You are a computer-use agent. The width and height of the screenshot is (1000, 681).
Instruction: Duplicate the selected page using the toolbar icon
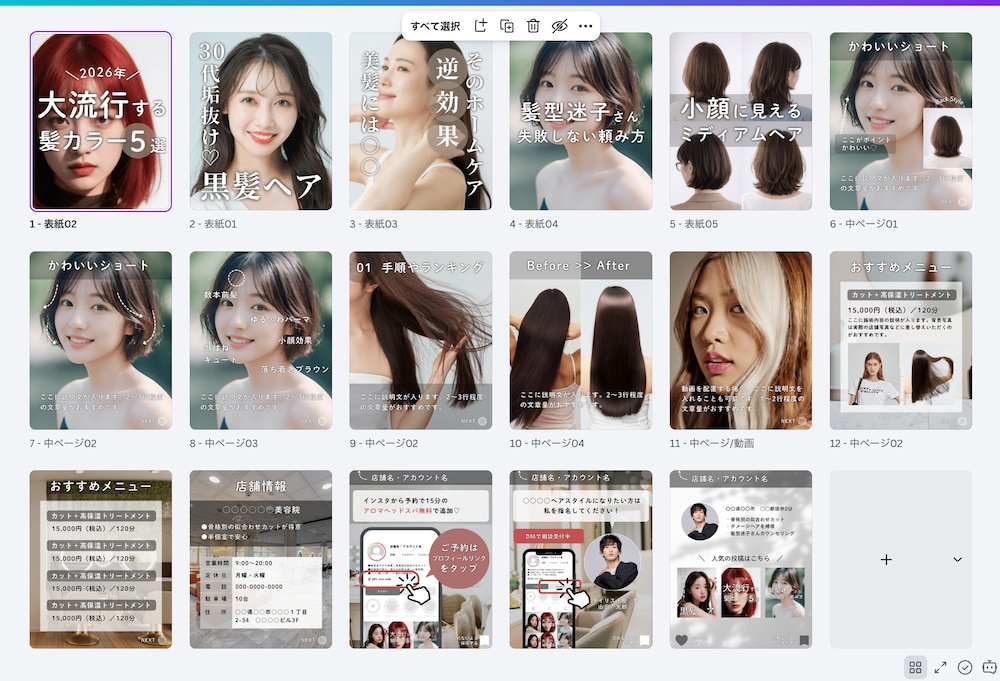pyautogui.click(x=506, y=26)
